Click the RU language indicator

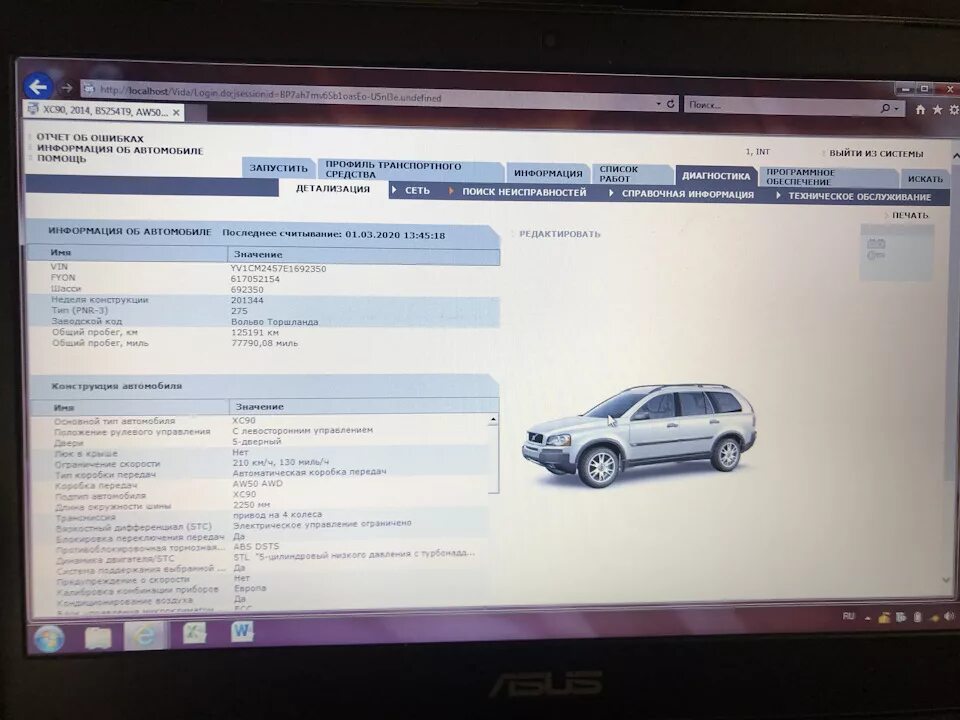pos(848,616)
